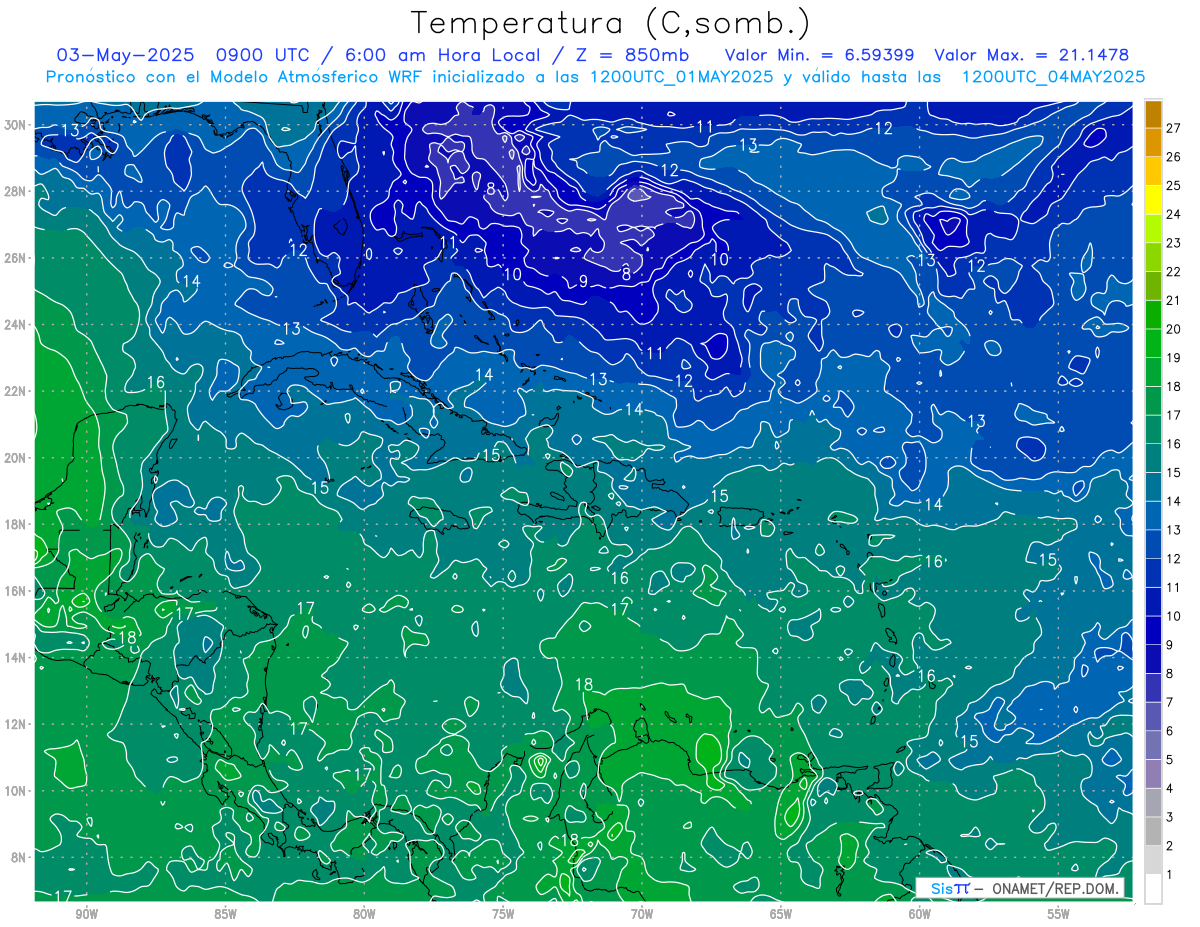
Task: Click the "85W" longitude axis label
Action: (x=225, y=914)
